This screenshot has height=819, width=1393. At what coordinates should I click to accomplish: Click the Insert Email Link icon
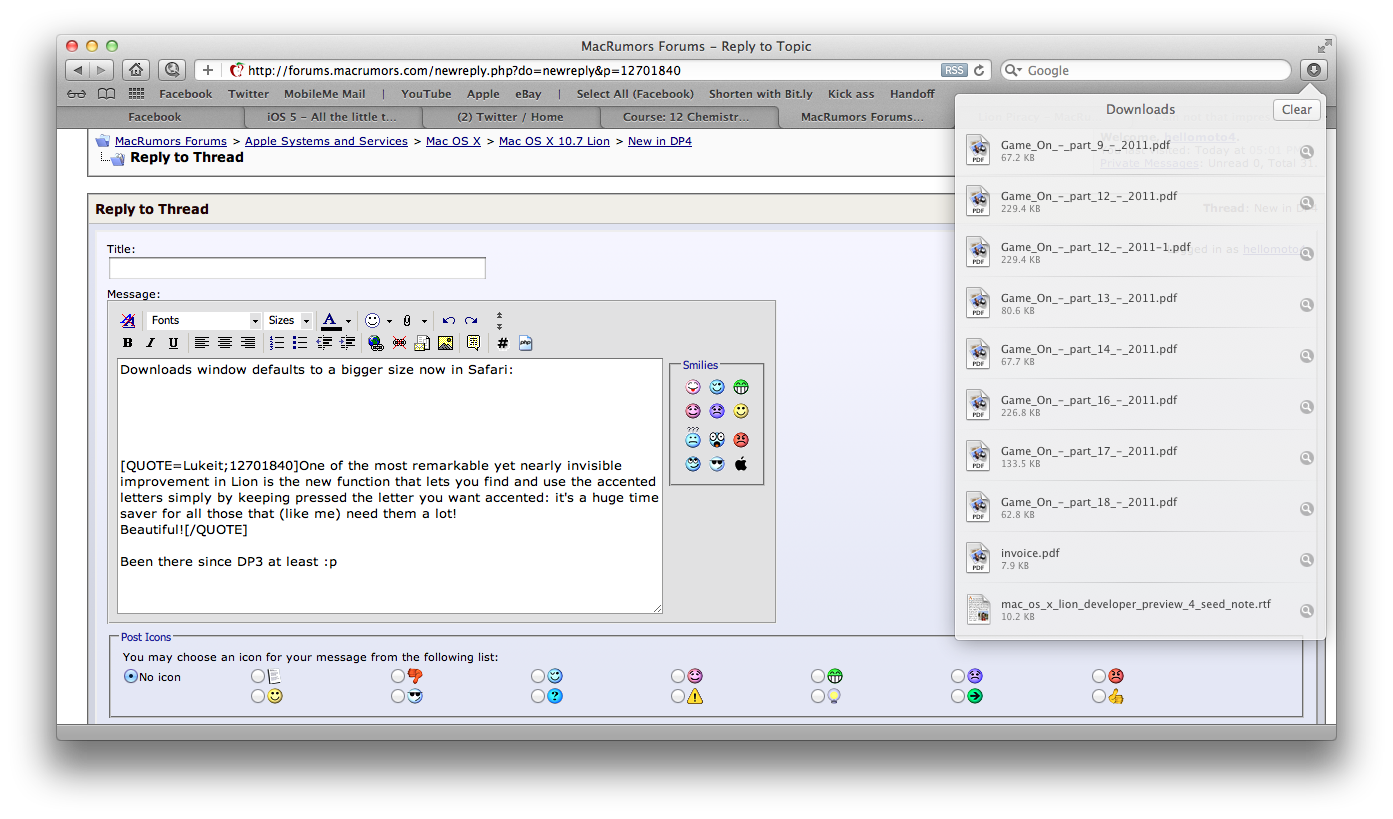[422, 343]
